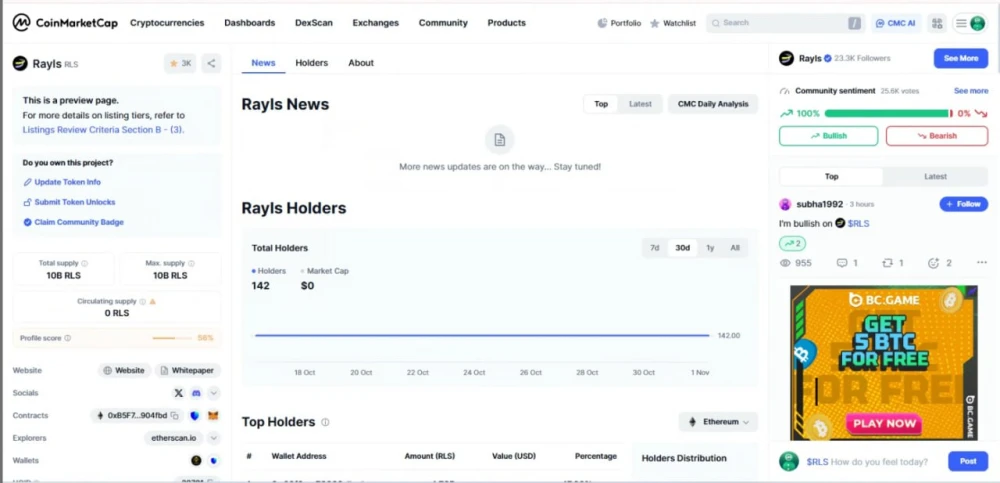Copy the contract address 0xB5F7...904fbd
1000x483 pixels.
[174, 415]
